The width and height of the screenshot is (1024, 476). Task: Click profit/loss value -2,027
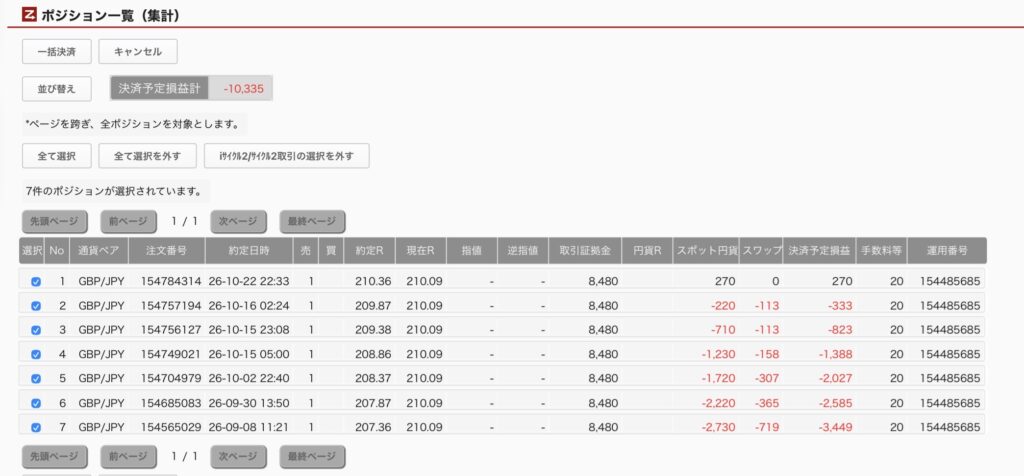834,379
